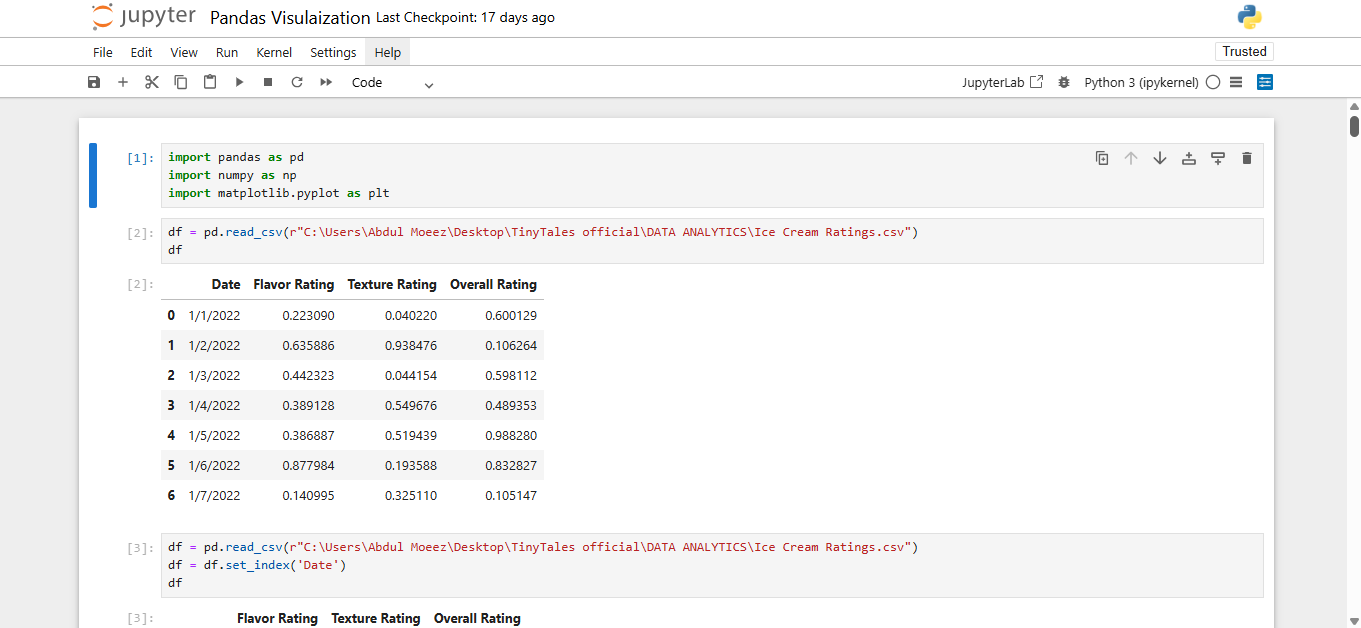Click the scrollbar up arrow
The width and height of the screenshot is (1361, 628).
pyautogui.click(x=1354, y=105)
